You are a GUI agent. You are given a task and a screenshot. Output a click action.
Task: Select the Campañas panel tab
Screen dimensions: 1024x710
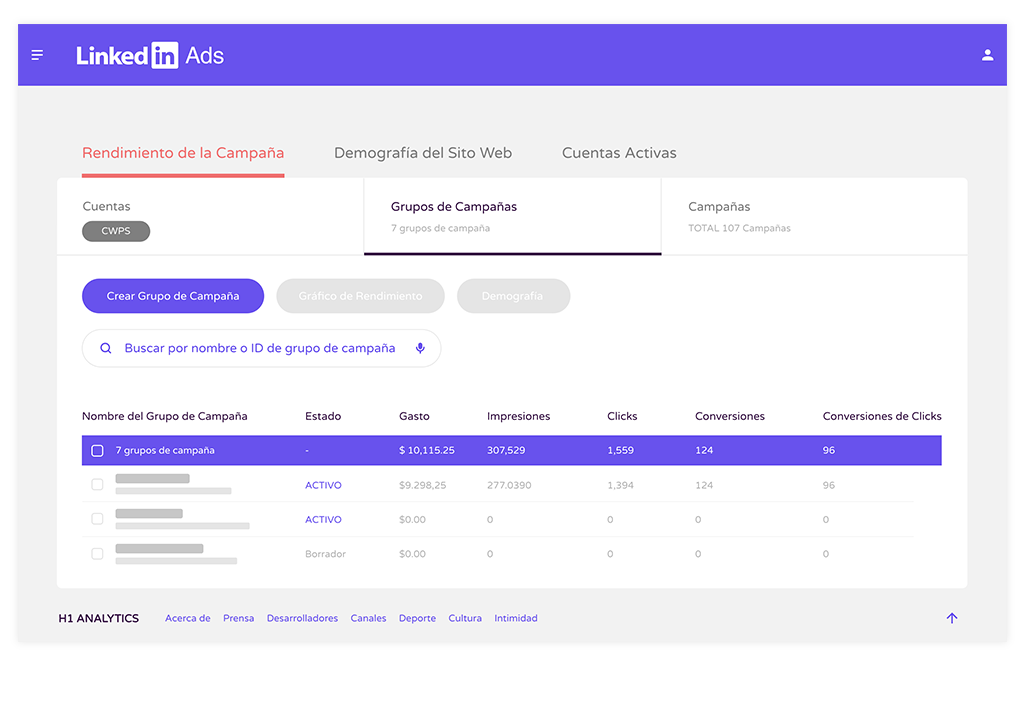click(812, 216)
